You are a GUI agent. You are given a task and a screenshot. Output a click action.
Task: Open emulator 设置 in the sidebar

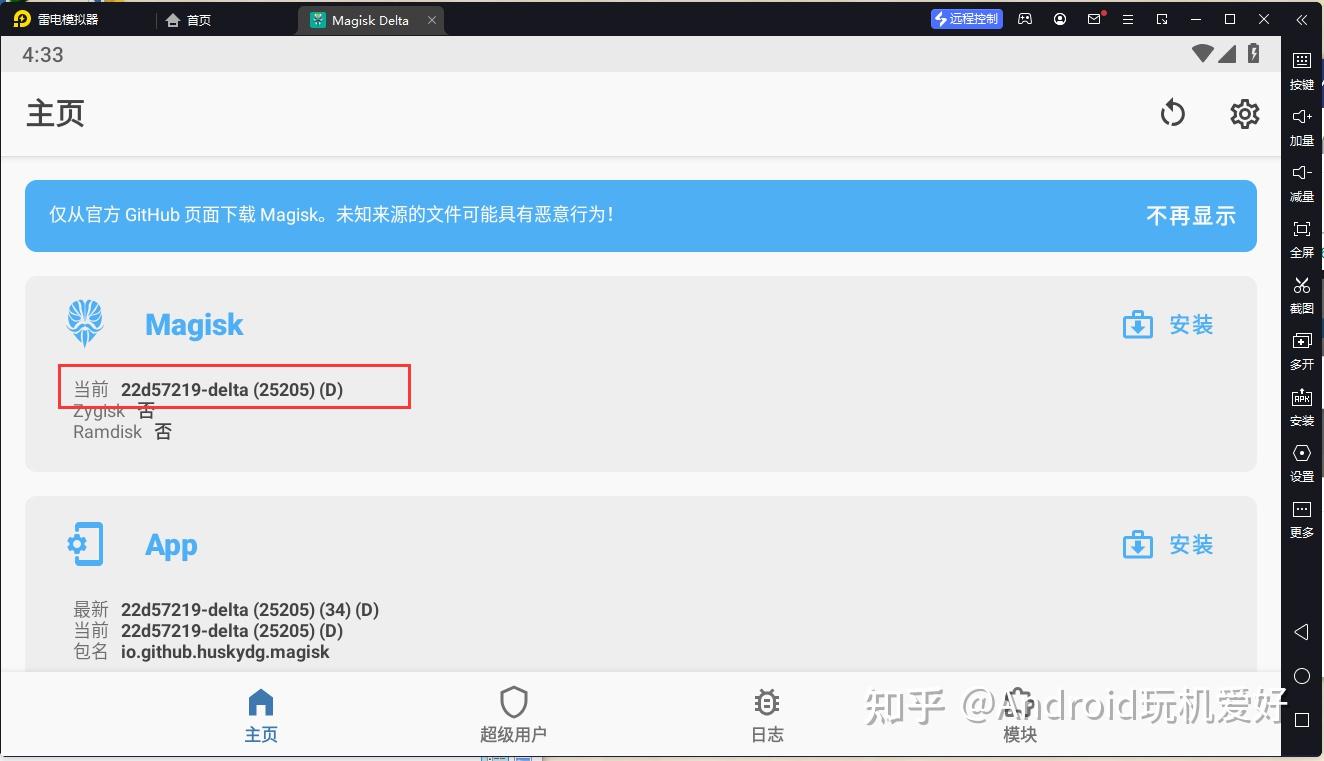pos(1302,463)
